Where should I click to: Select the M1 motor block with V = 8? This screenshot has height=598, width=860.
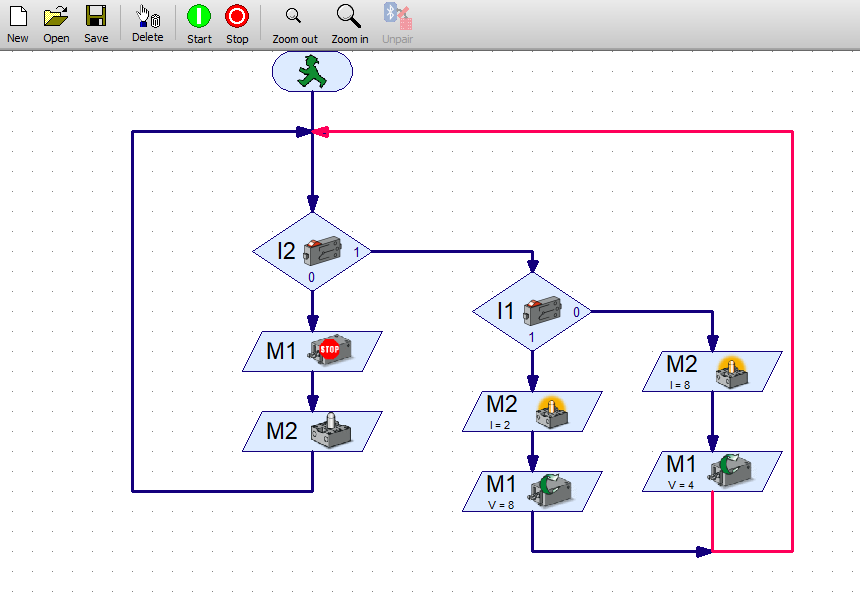pyautogui.click(x=532, y=491)
